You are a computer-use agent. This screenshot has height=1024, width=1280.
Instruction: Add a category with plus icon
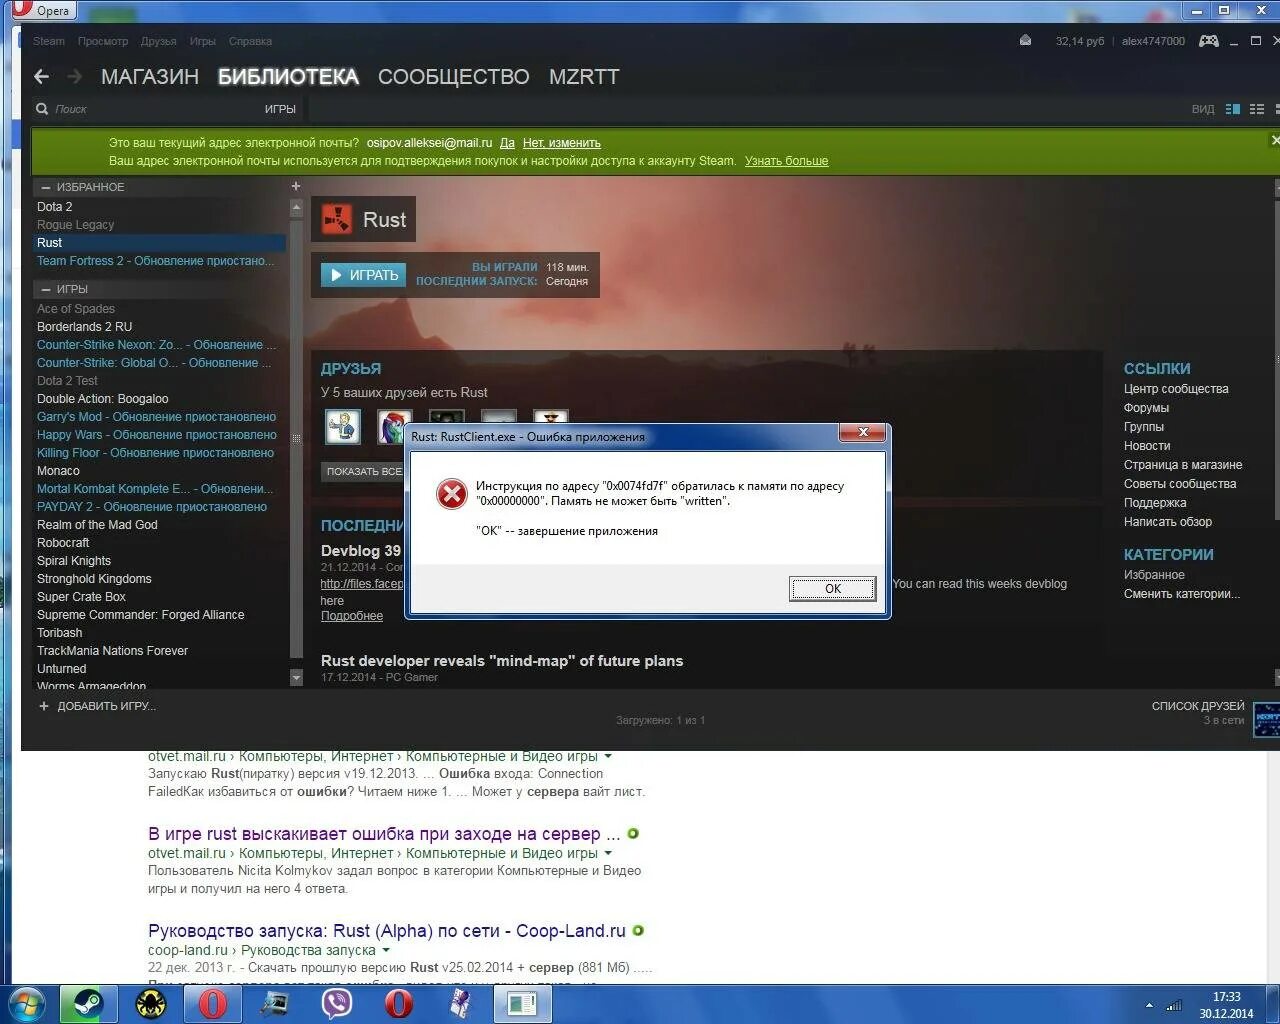[296, 186]
